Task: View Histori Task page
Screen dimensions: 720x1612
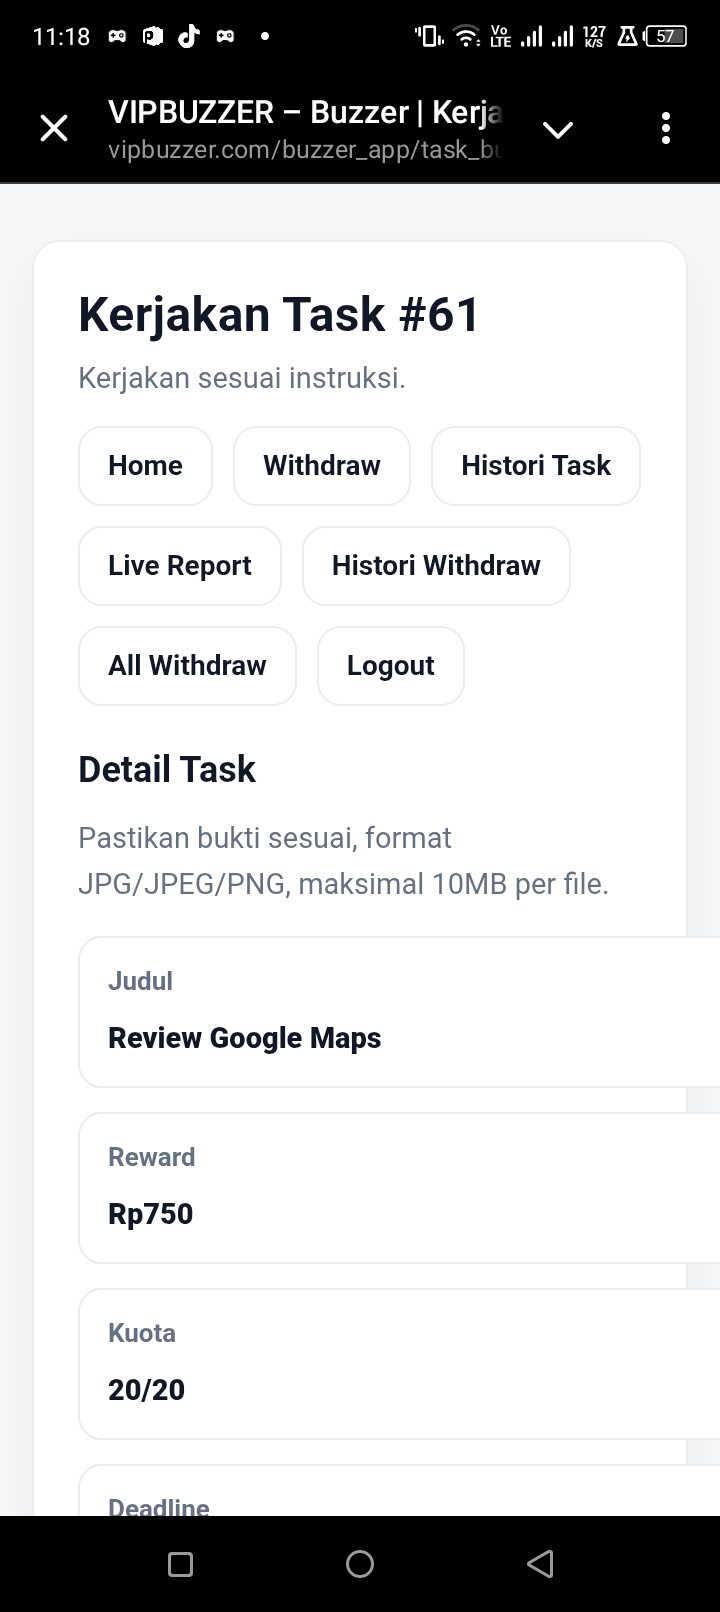Action: (x=535, y=466)
